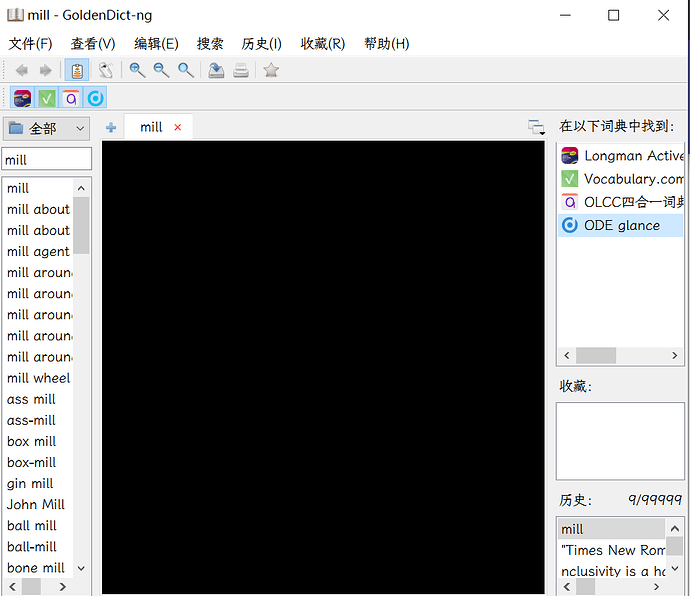Toggle Longman dictionary icon in dictionary bar
Image resolution: width=690 pixels, height=596 pixels.
(22, 98)
